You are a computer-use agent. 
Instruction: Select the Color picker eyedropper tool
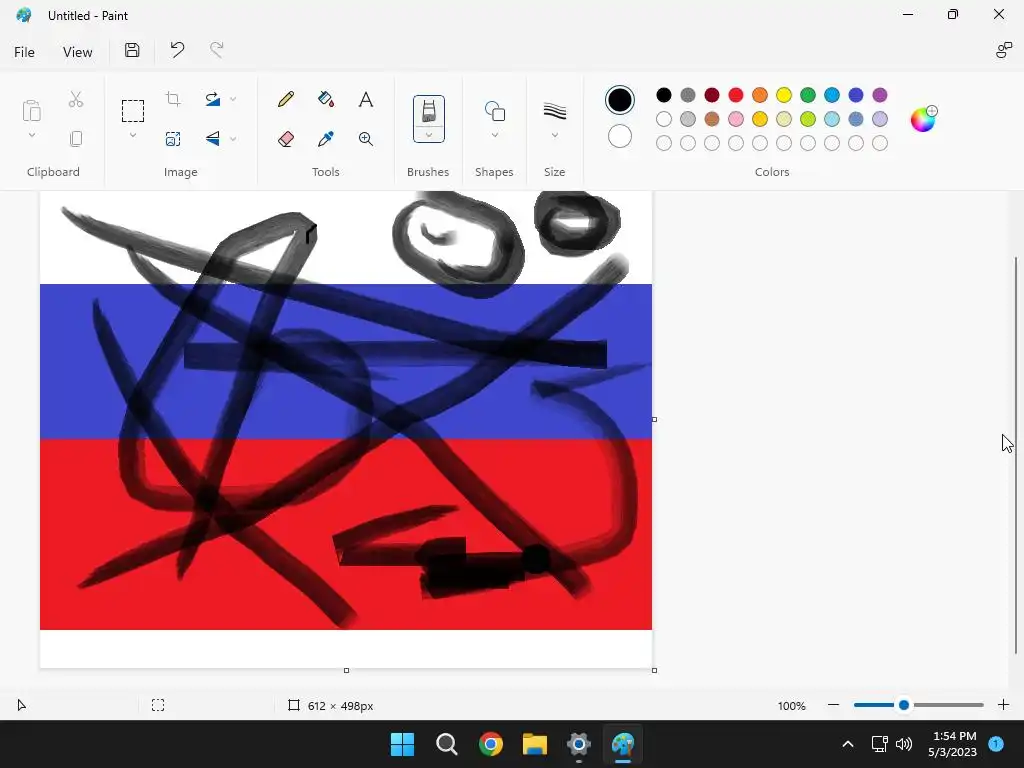pos(326,138)
